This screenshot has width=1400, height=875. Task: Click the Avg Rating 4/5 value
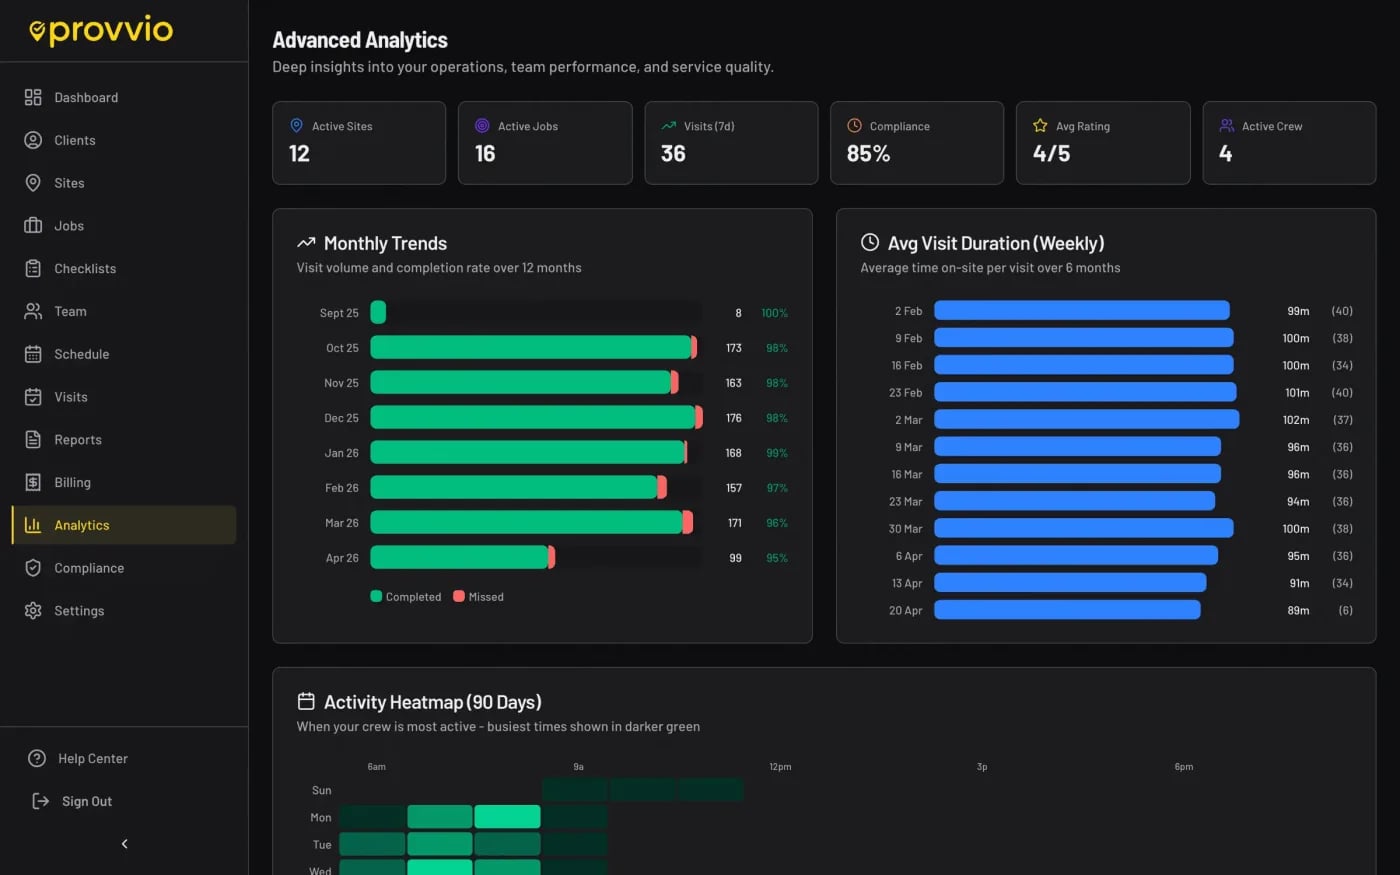[x=1051, y=153]
